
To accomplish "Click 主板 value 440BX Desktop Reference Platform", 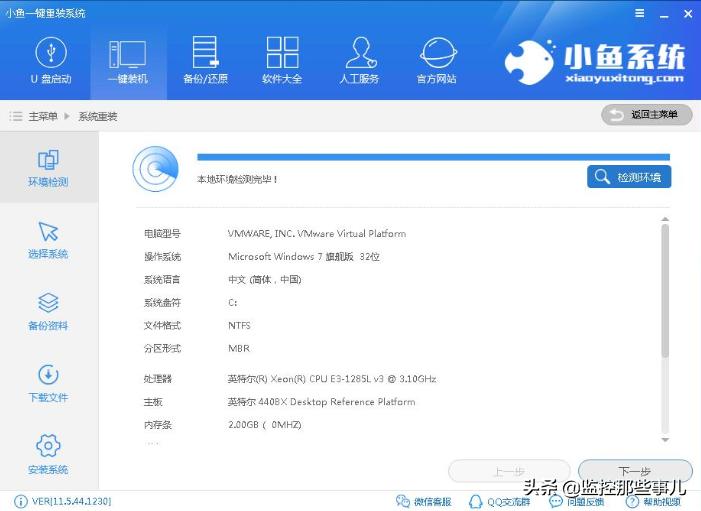I will pyautogui.click(x=321, y=402).
